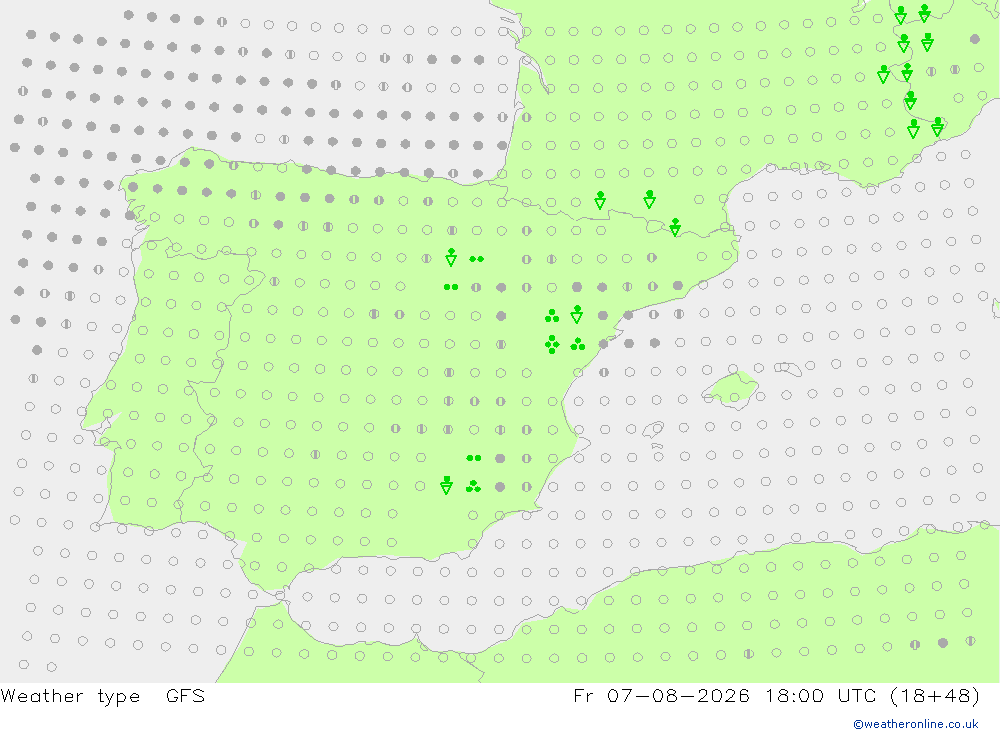
Task: Click the "(18+48)" forecast offset text
Action: 935,695
